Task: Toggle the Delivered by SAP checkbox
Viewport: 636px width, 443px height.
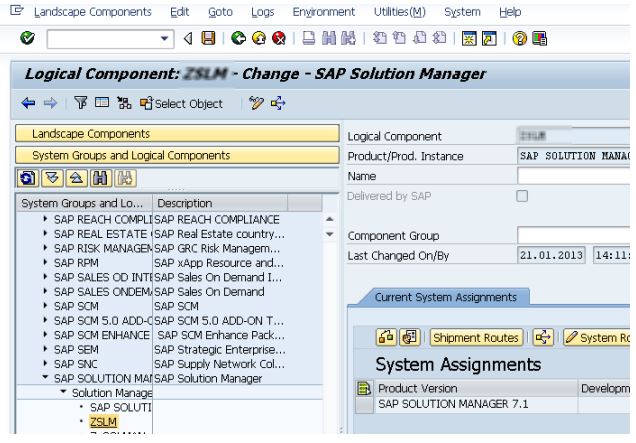Action: 522,196
